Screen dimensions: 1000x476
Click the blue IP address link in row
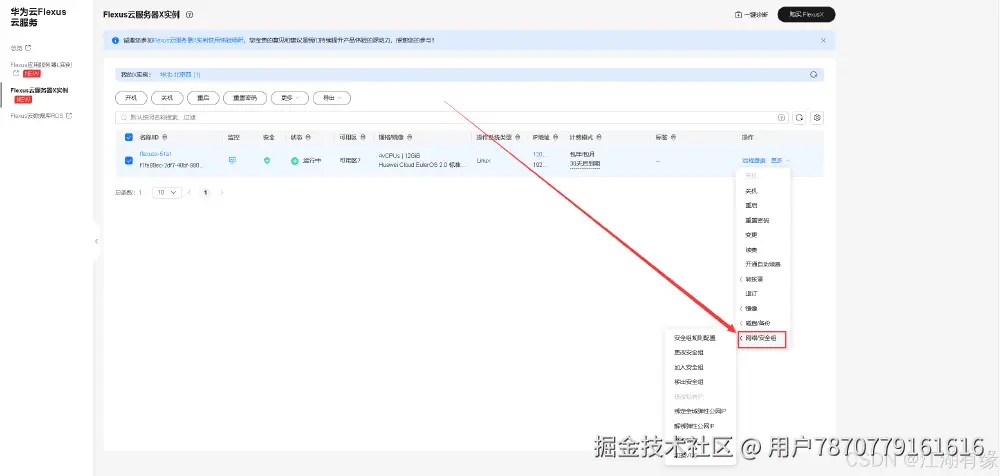[539, 155]
